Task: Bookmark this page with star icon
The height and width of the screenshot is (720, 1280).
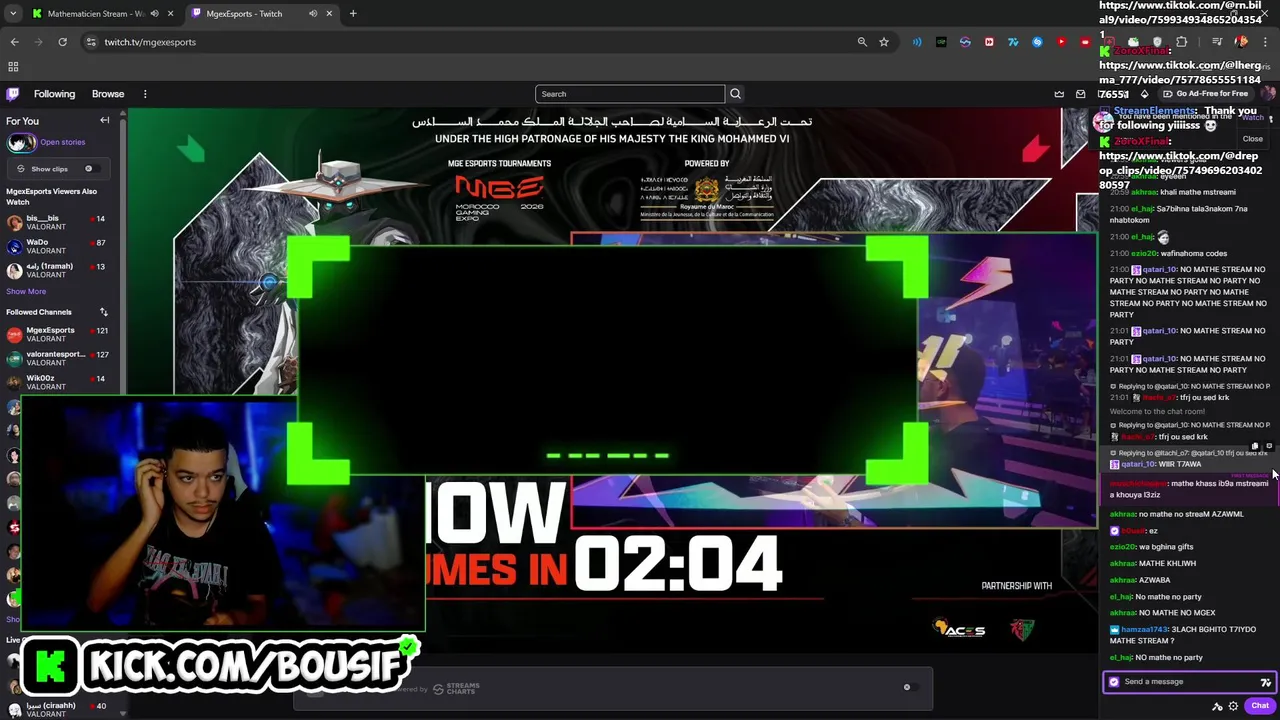Action: click(884, 42)
